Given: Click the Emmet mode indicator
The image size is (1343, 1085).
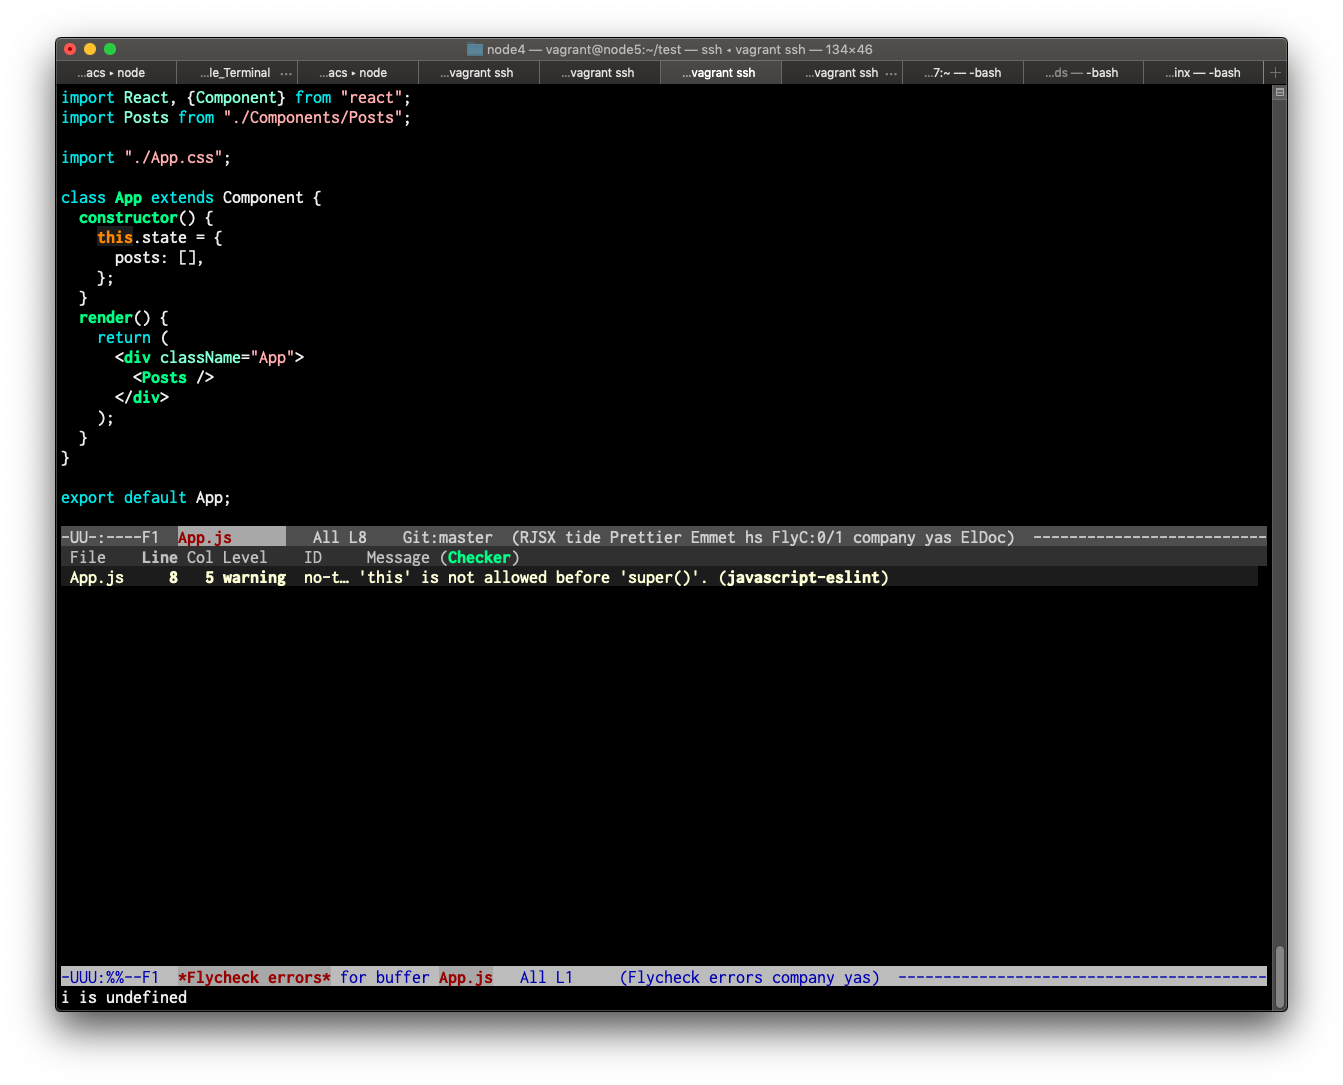Looking at the screenshot, I should [x=712, y=537].
